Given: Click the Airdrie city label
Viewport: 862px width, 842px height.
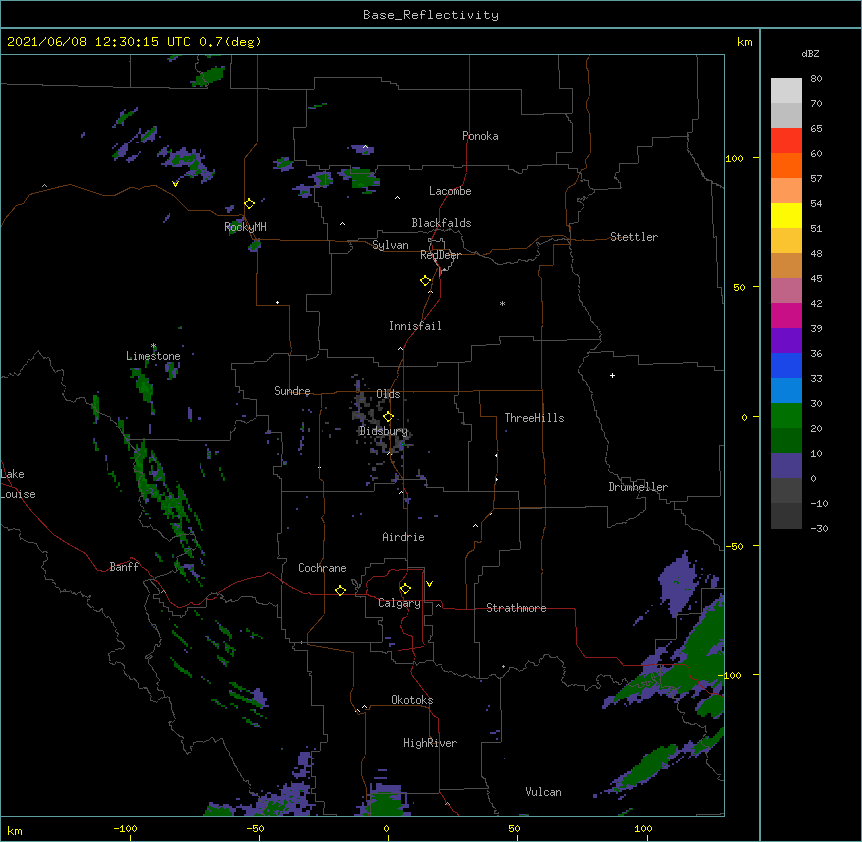Looking at the screenshot, I should tap(404, 537).
